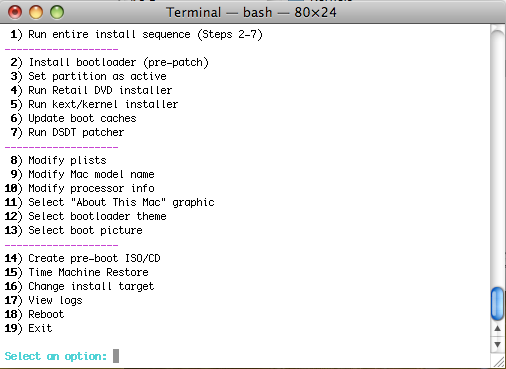
Task: Click the 'Modify plists' option text
Action: tap(67, 160)
